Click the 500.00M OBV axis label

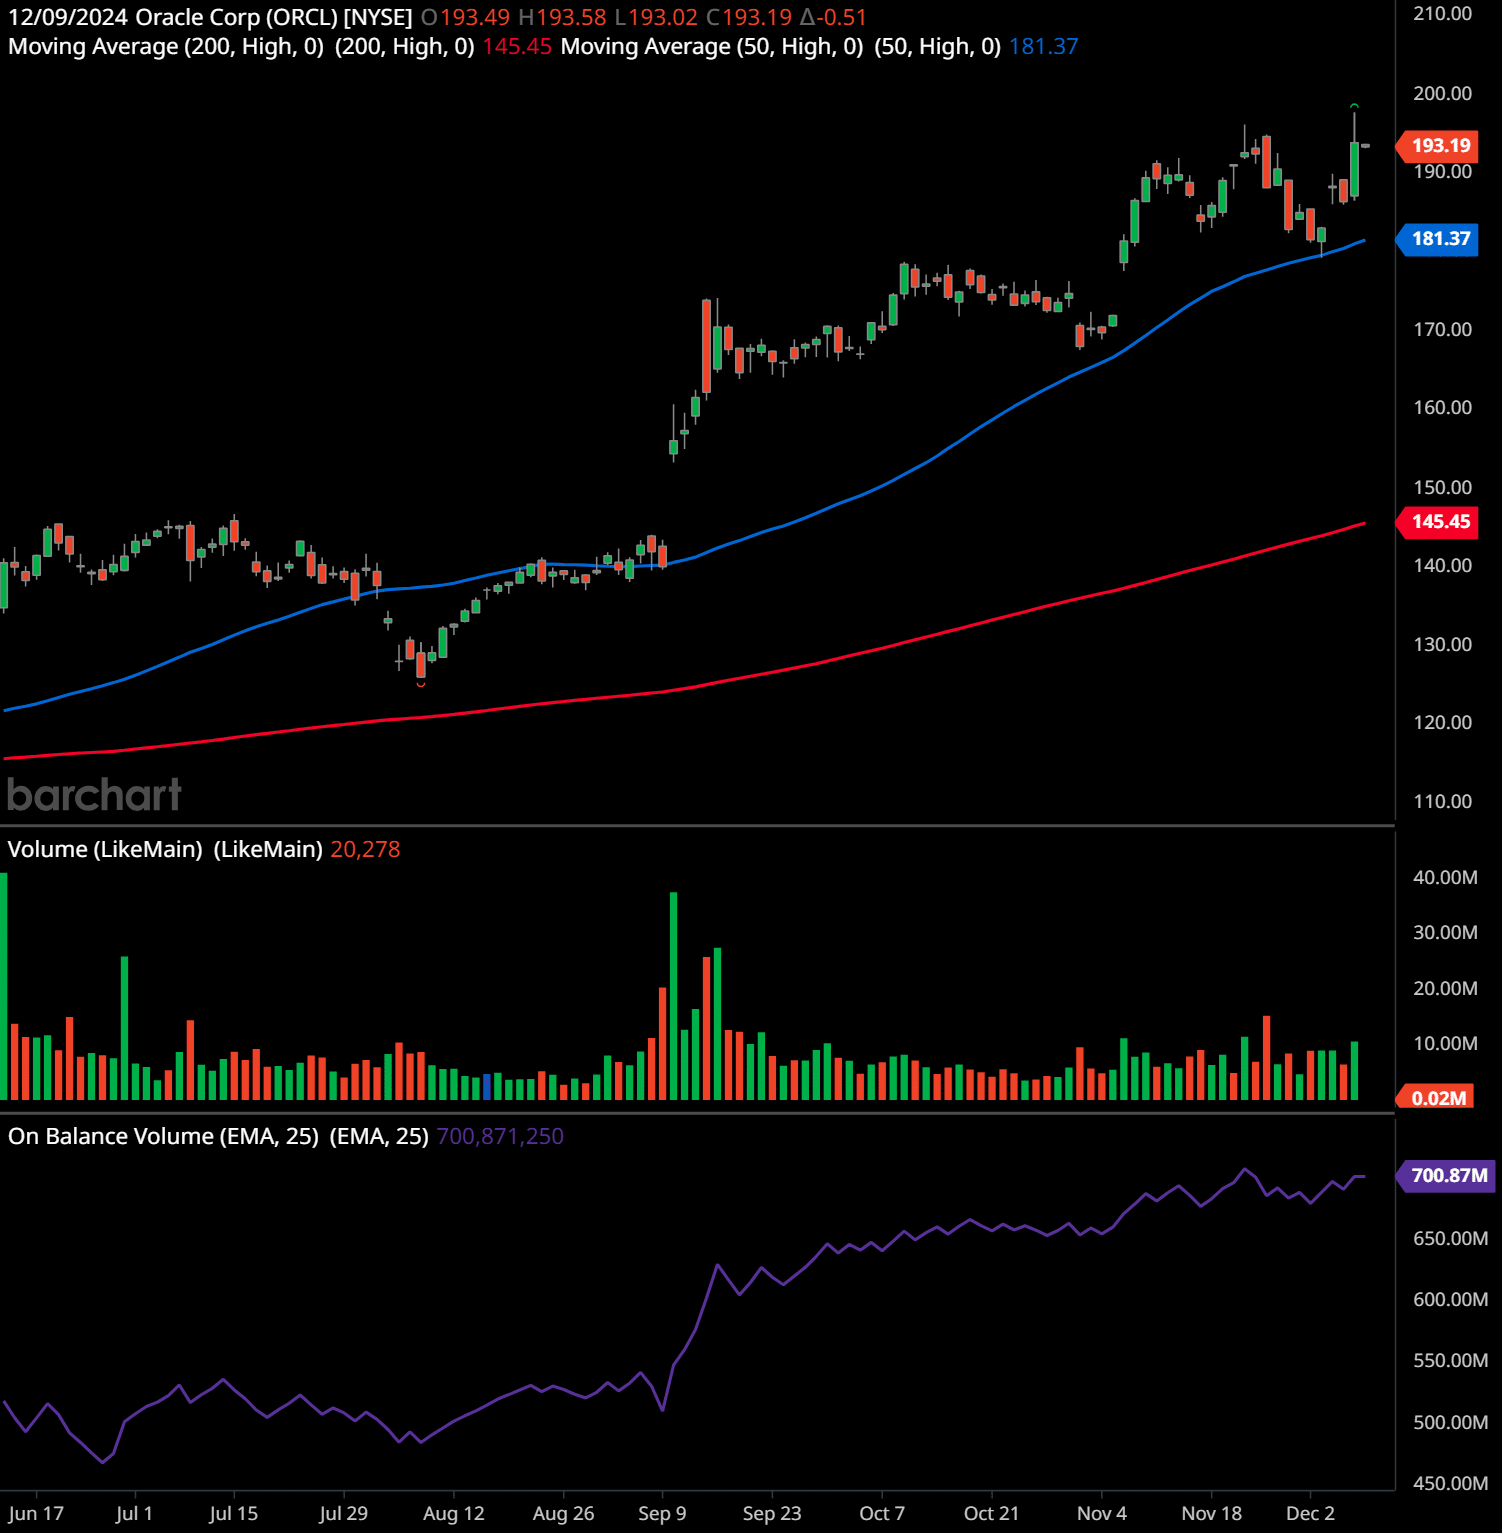(1450, 1422)
